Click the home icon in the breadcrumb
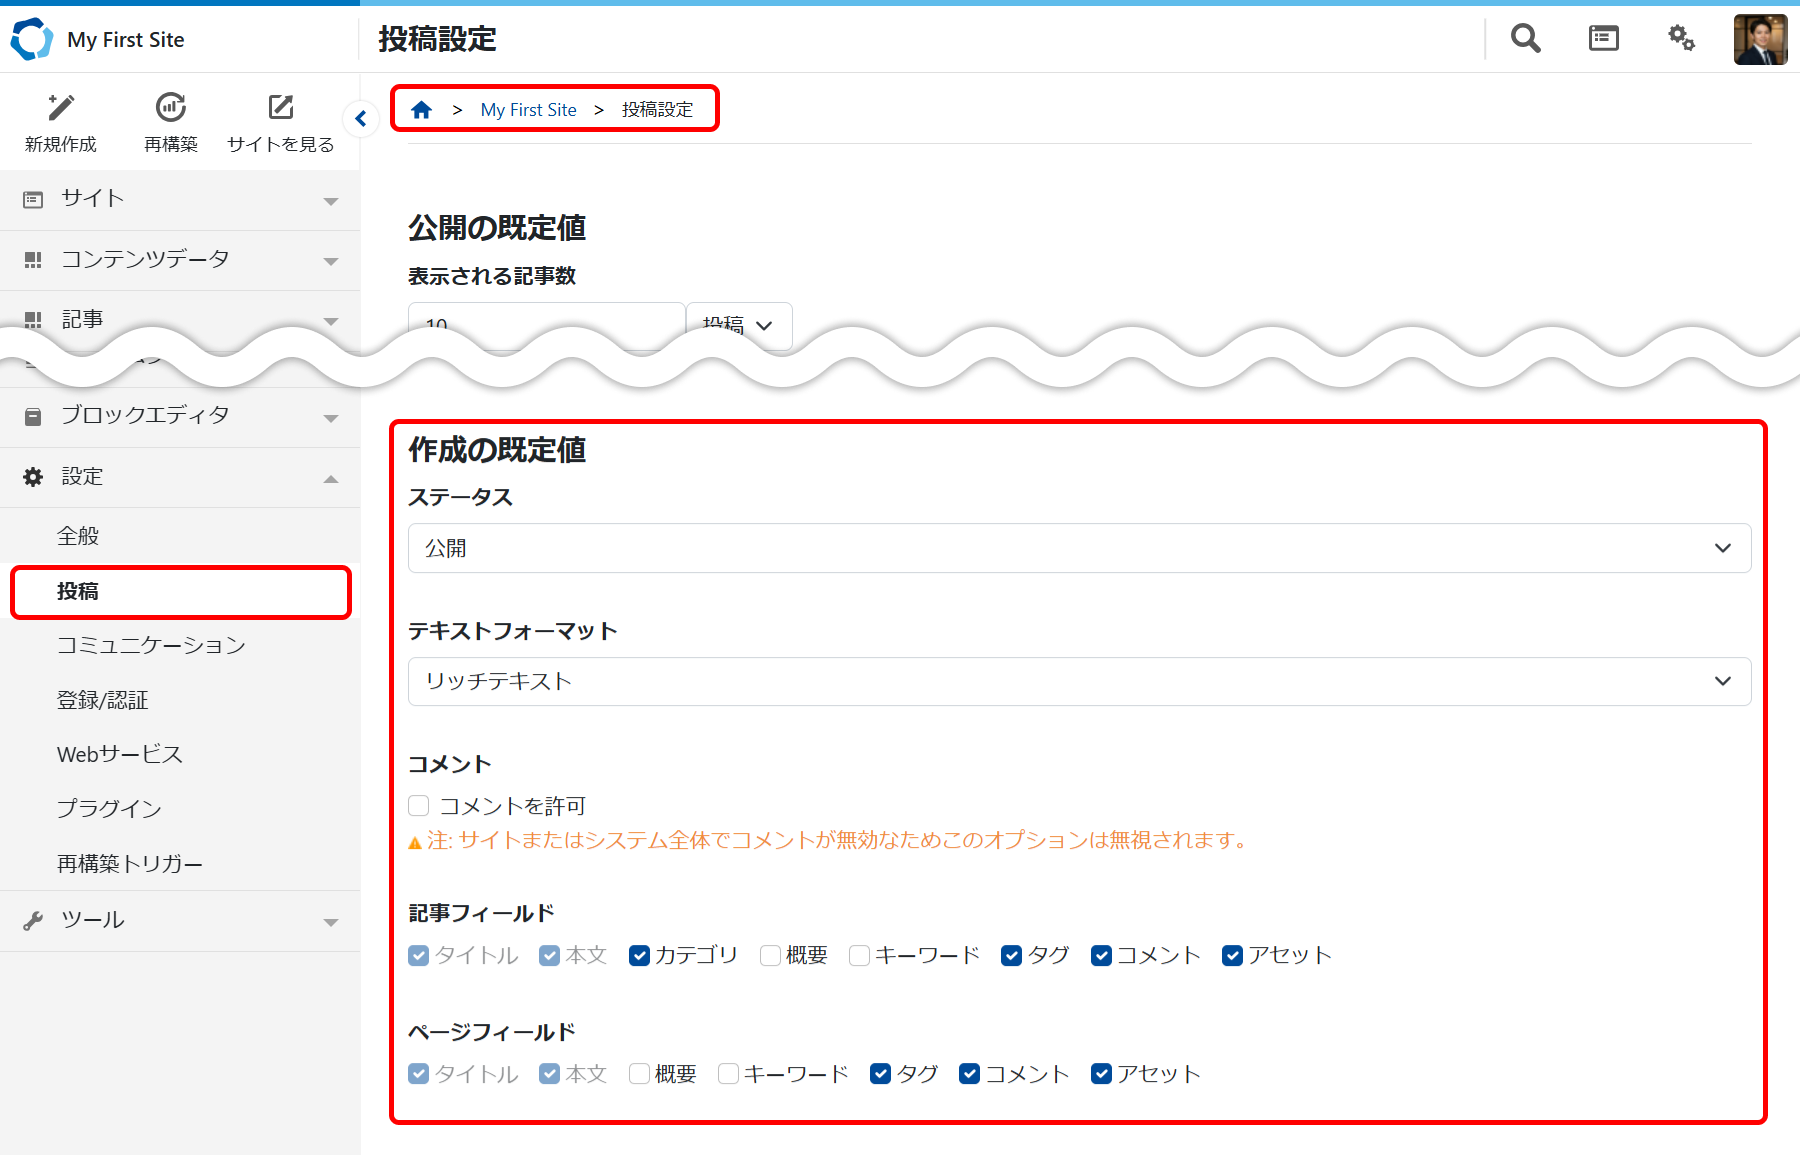Screen dimensions: 1800x1155 pos(421,109)
